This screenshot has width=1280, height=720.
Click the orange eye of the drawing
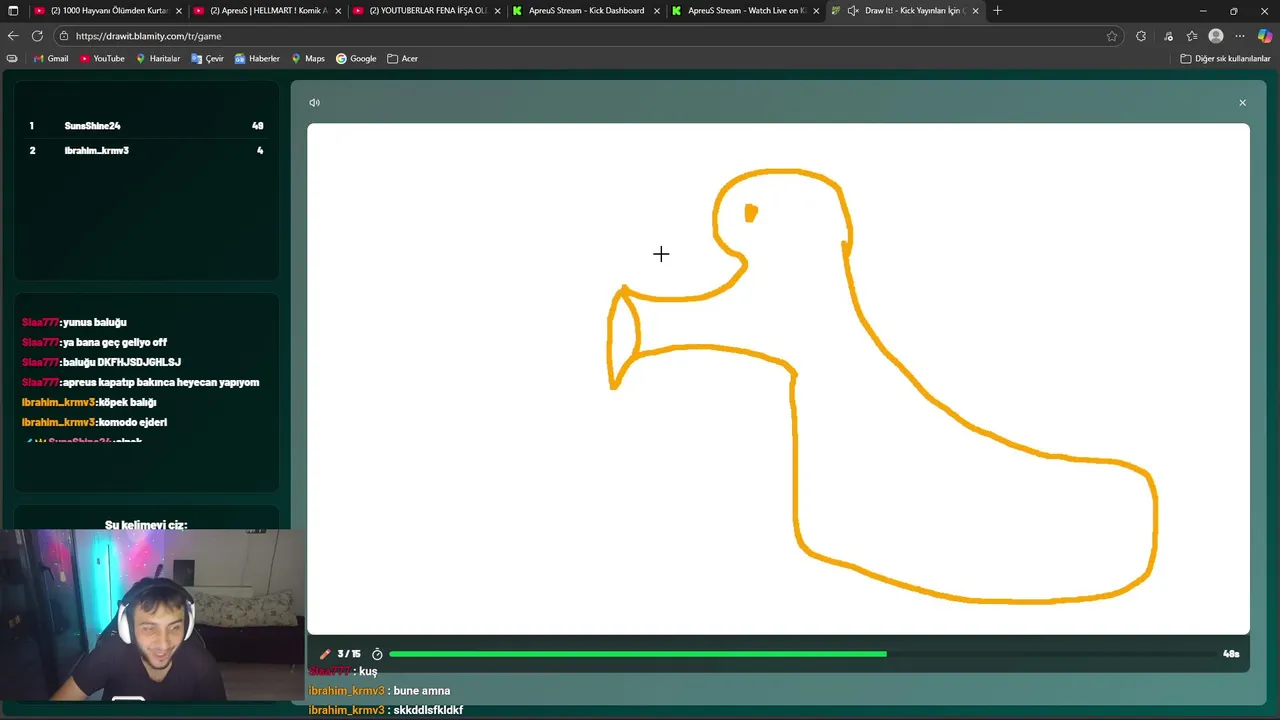(751, 213)
